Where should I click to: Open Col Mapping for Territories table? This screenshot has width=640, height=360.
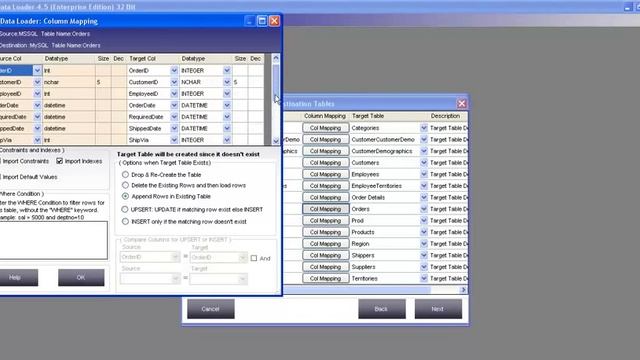(325, 278)
